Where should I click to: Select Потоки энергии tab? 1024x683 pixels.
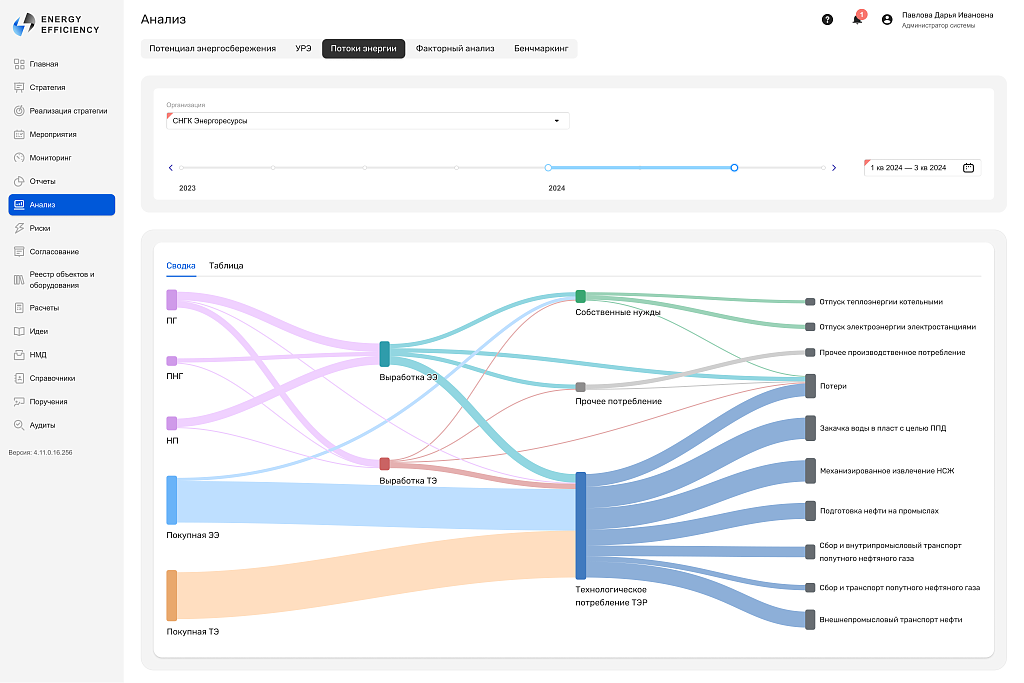point(363,48)
